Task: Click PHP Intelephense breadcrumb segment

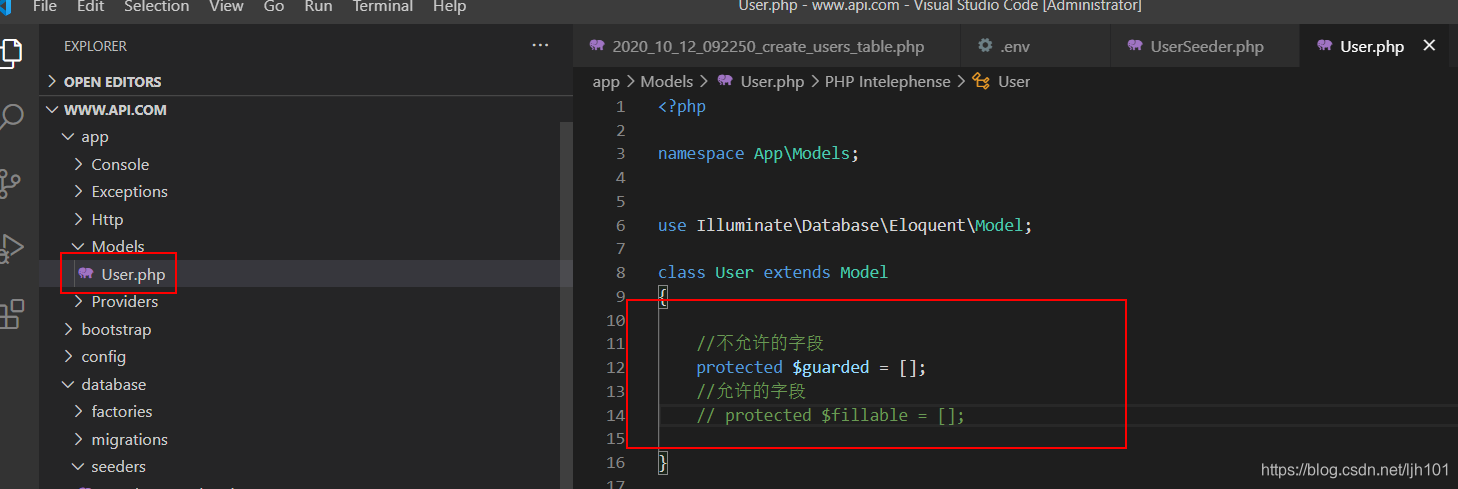Action: [887, 82]
